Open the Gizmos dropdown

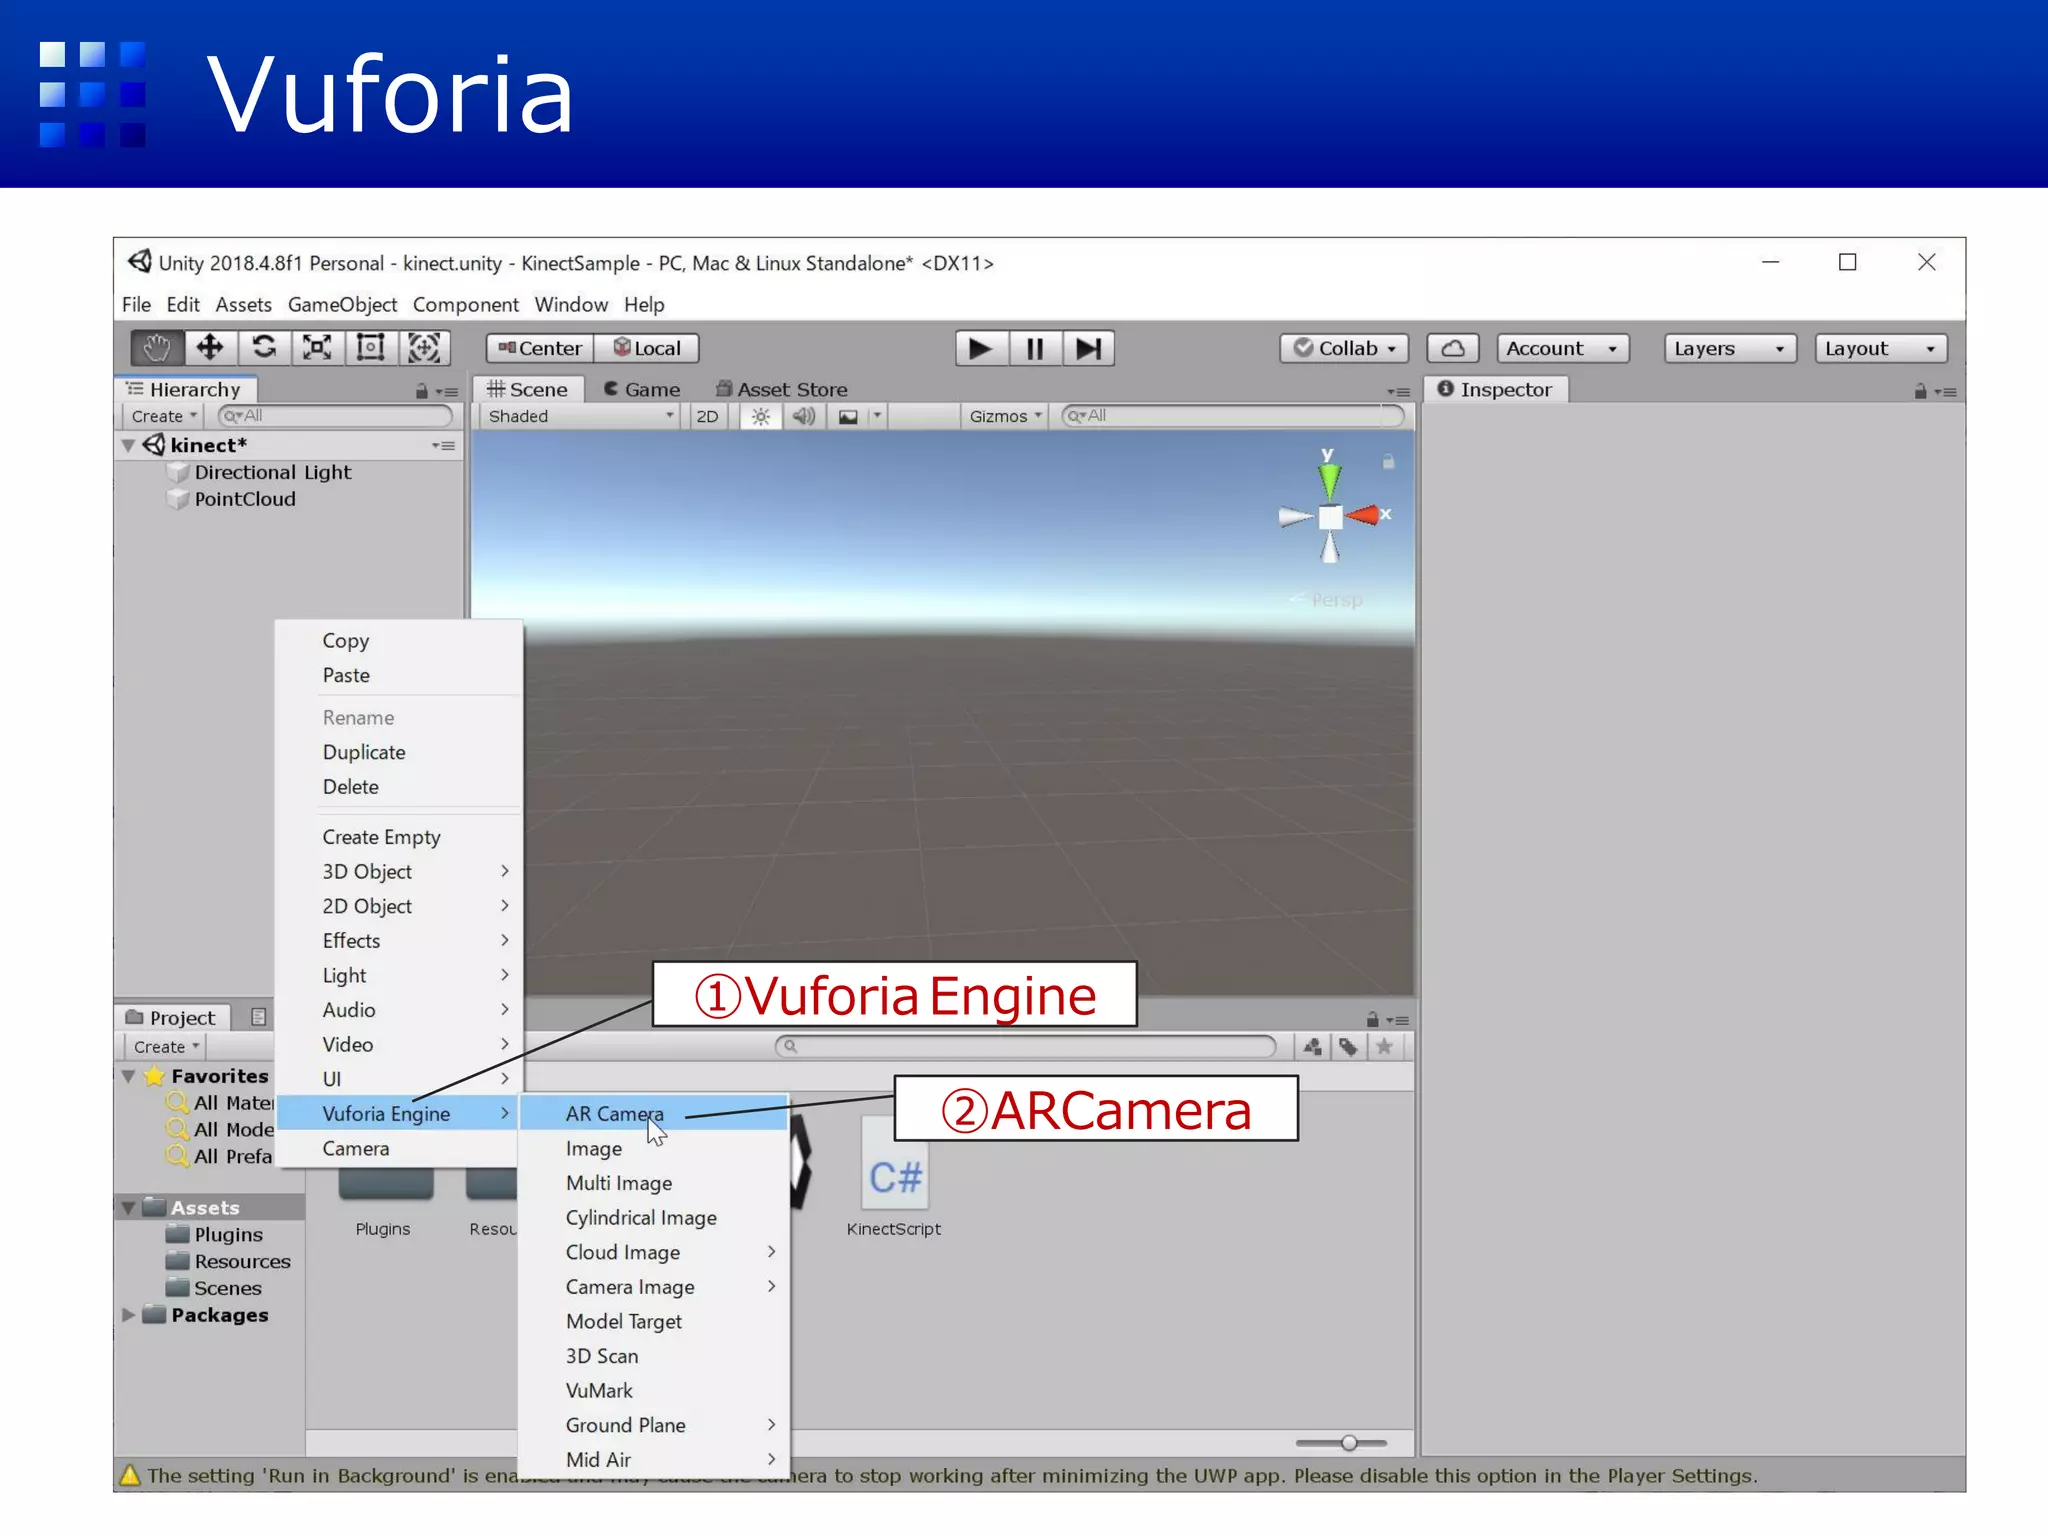click(1005, 416)
